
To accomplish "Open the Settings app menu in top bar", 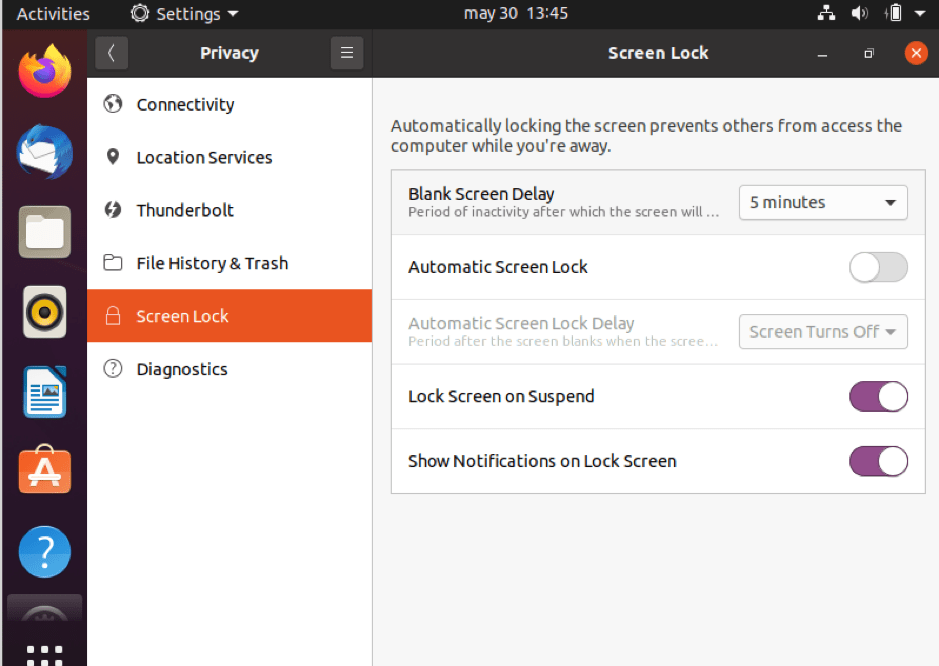I will [x=185, y=14].
